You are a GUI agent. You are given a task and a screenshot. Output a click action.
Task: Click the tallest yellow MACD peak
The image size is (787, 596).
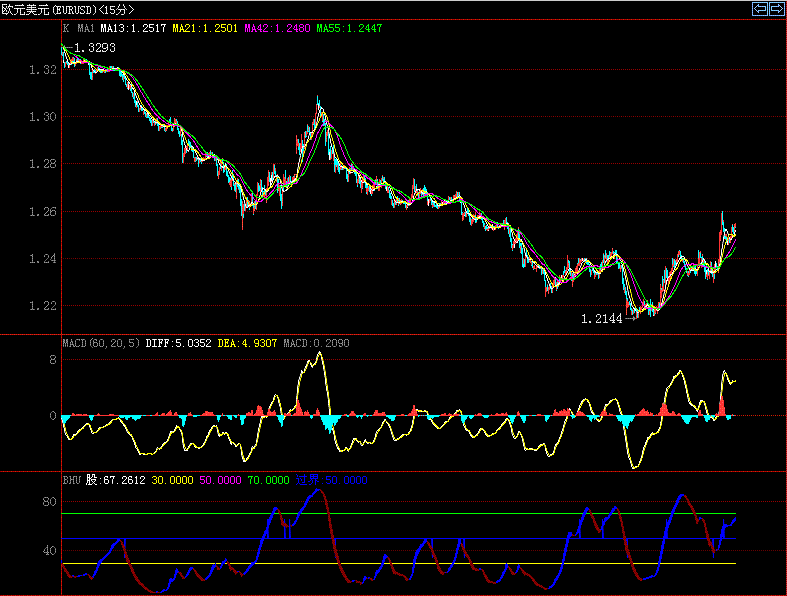319,353
